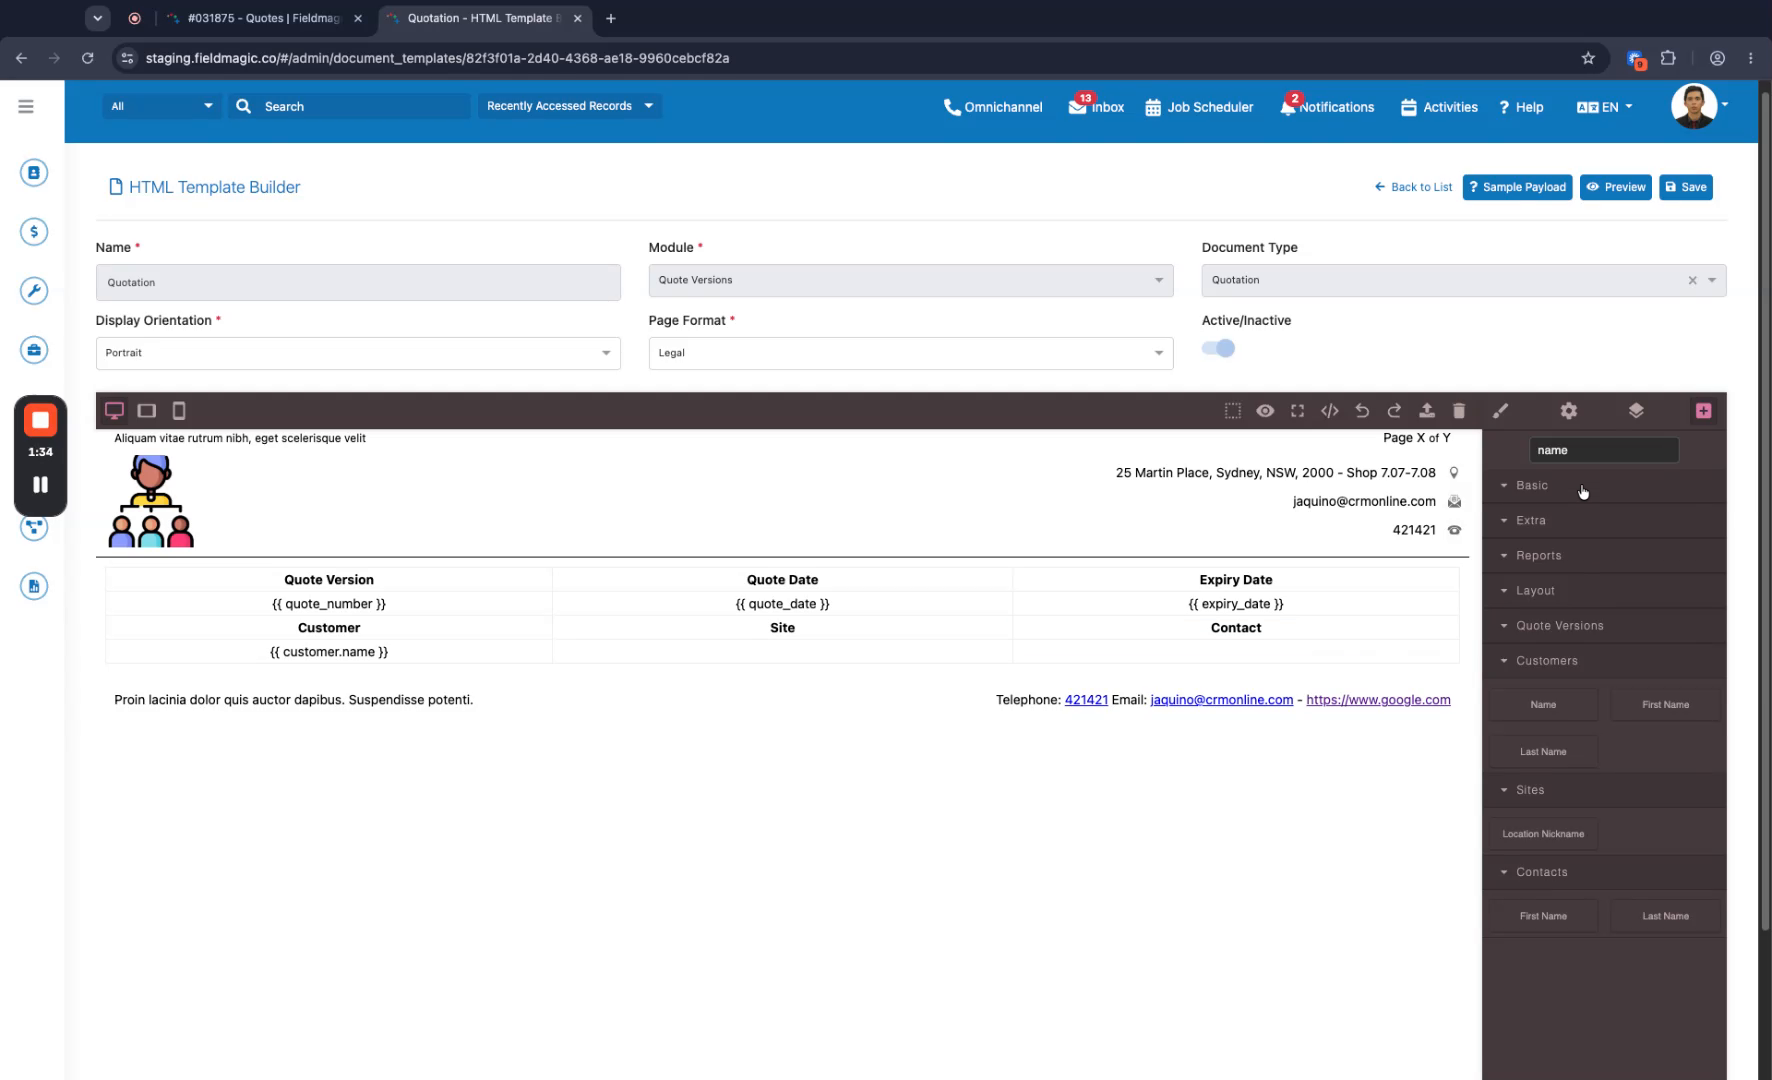The width and height of the screenshot is (1772, 1080).
Task: Click the import template upload icon
Action: pos(1427,411)
